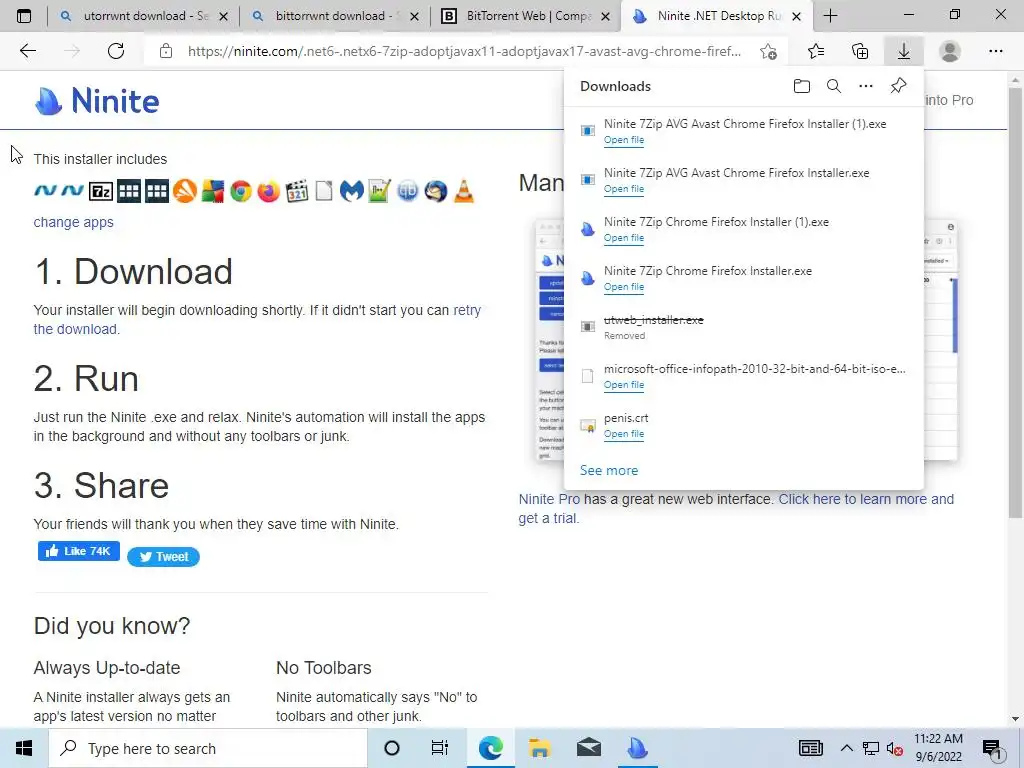The width and height of the screenshot is (1024, 768).
Task: Open the browser profile avatar
Action: point(950,51)
